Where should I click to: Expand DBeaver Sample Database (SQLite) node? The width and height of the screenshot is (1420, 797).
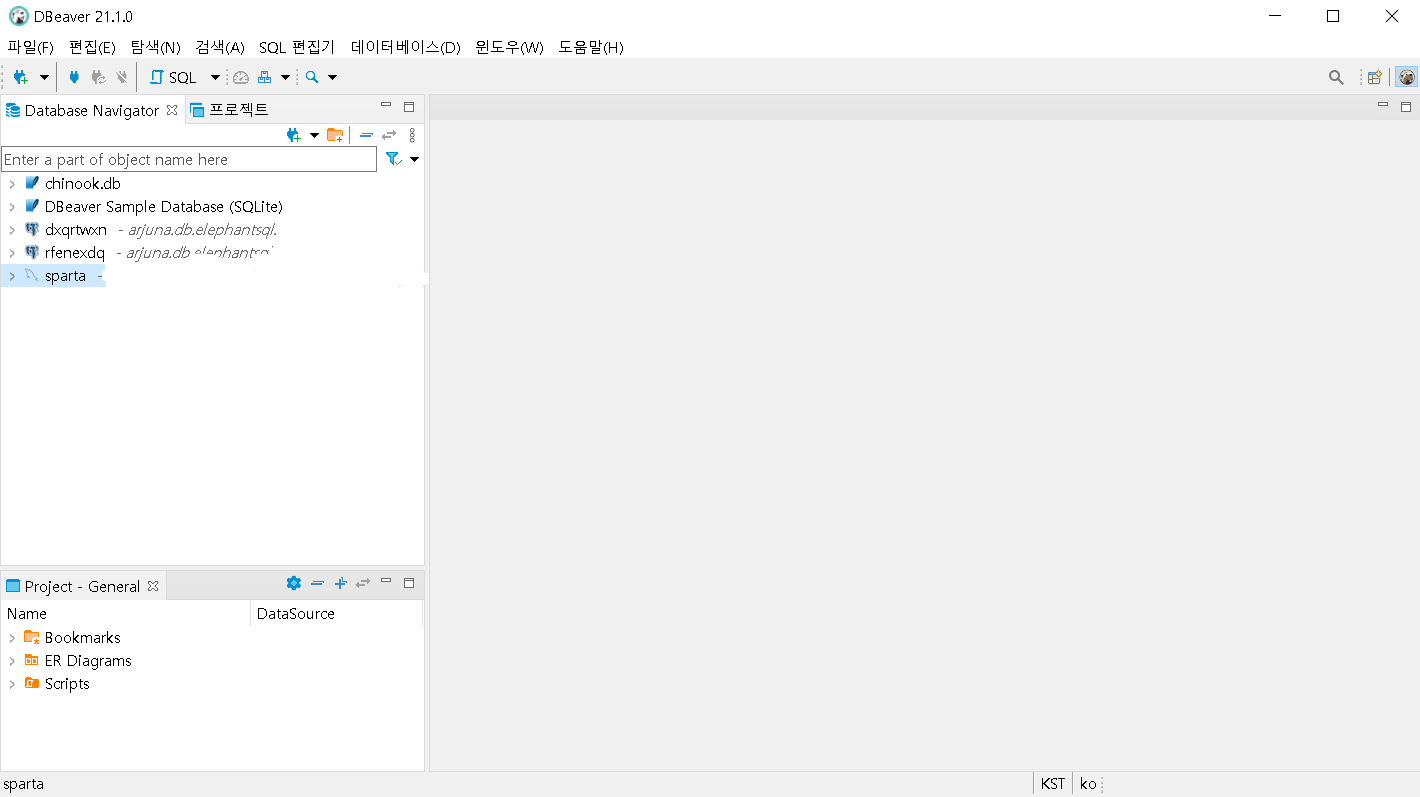click(12, 207)
